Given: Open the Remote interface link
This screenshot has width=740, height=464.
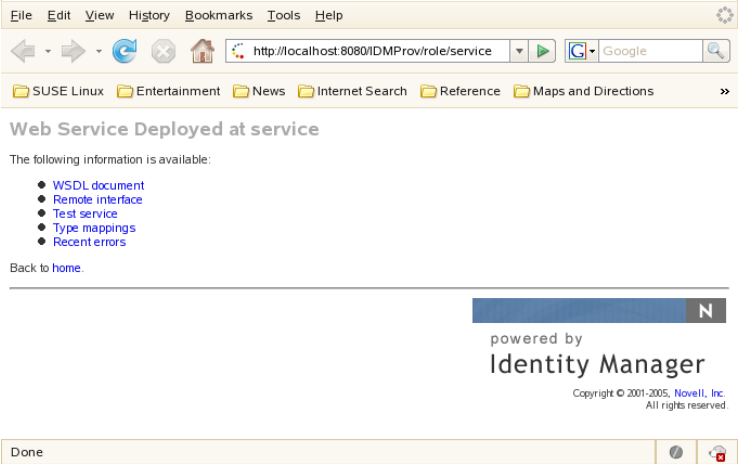Looking at the screenshot, I should [x=98, y=200].
